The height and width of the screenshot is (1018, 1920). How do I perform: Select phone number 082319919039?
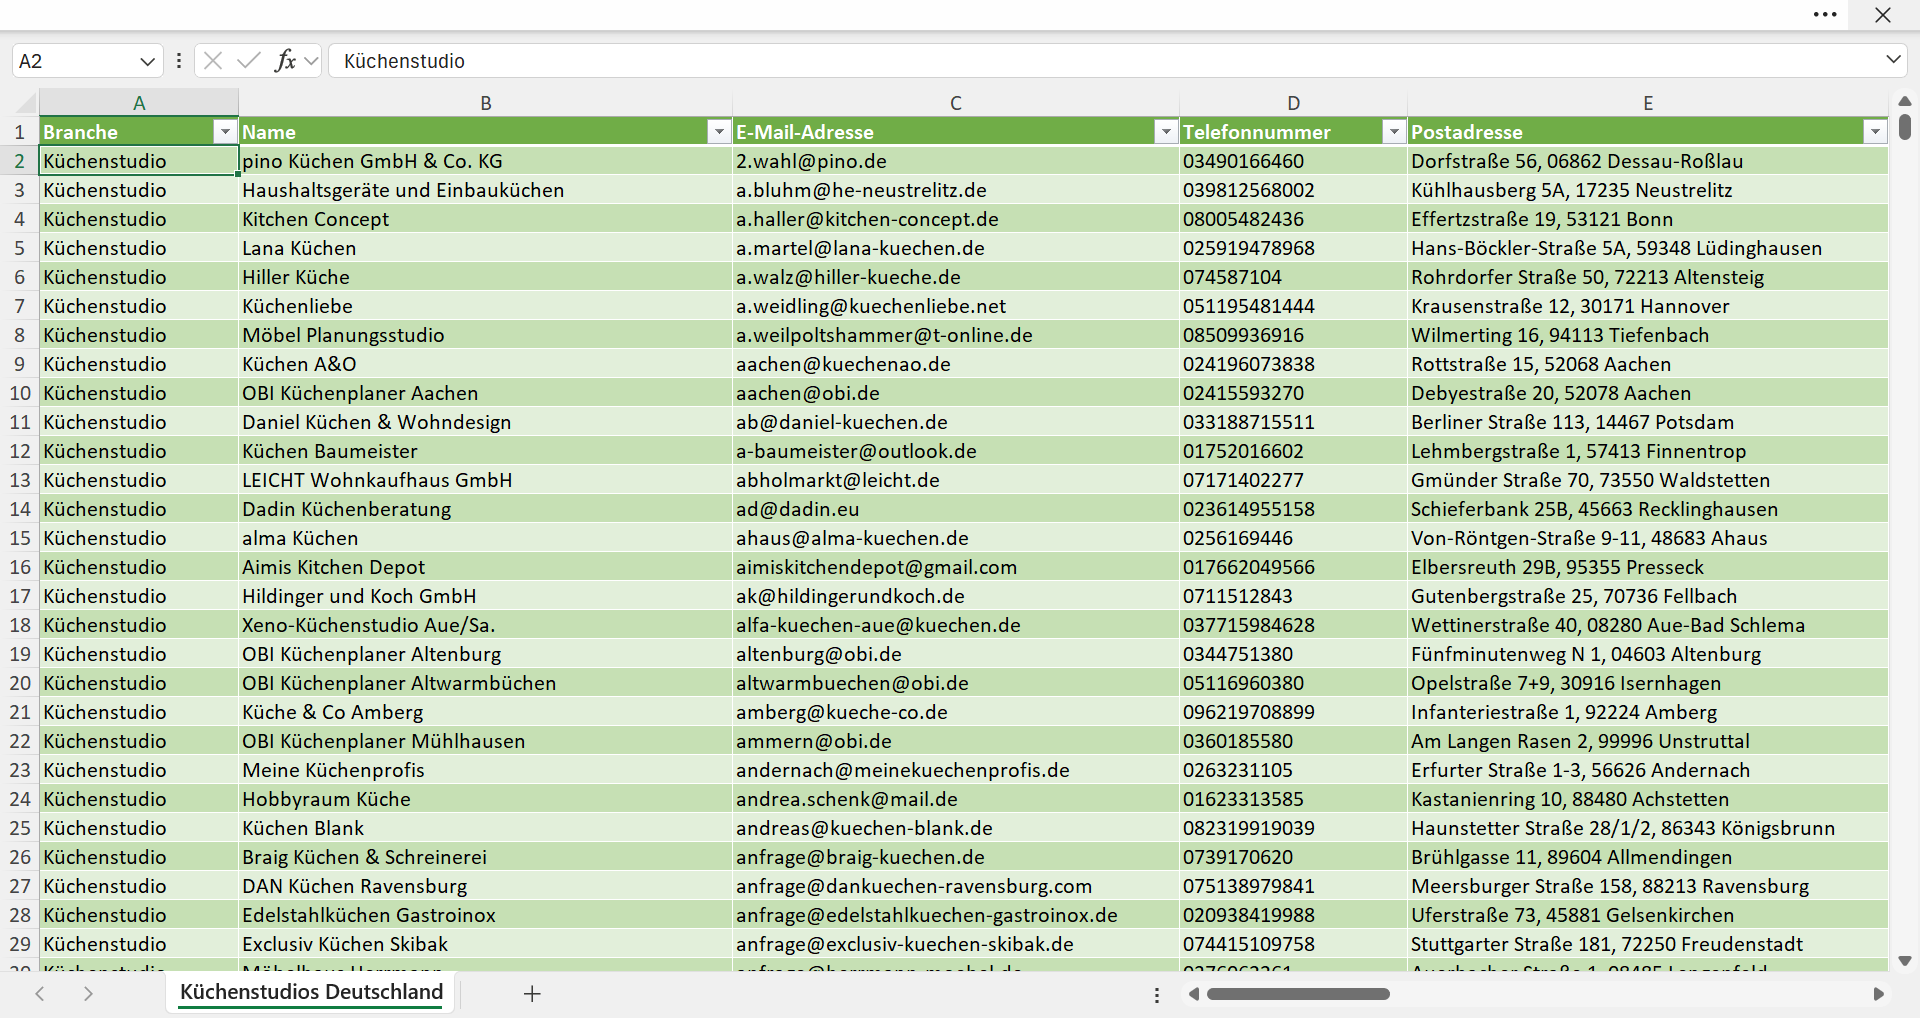click(x=1293, y=828)
